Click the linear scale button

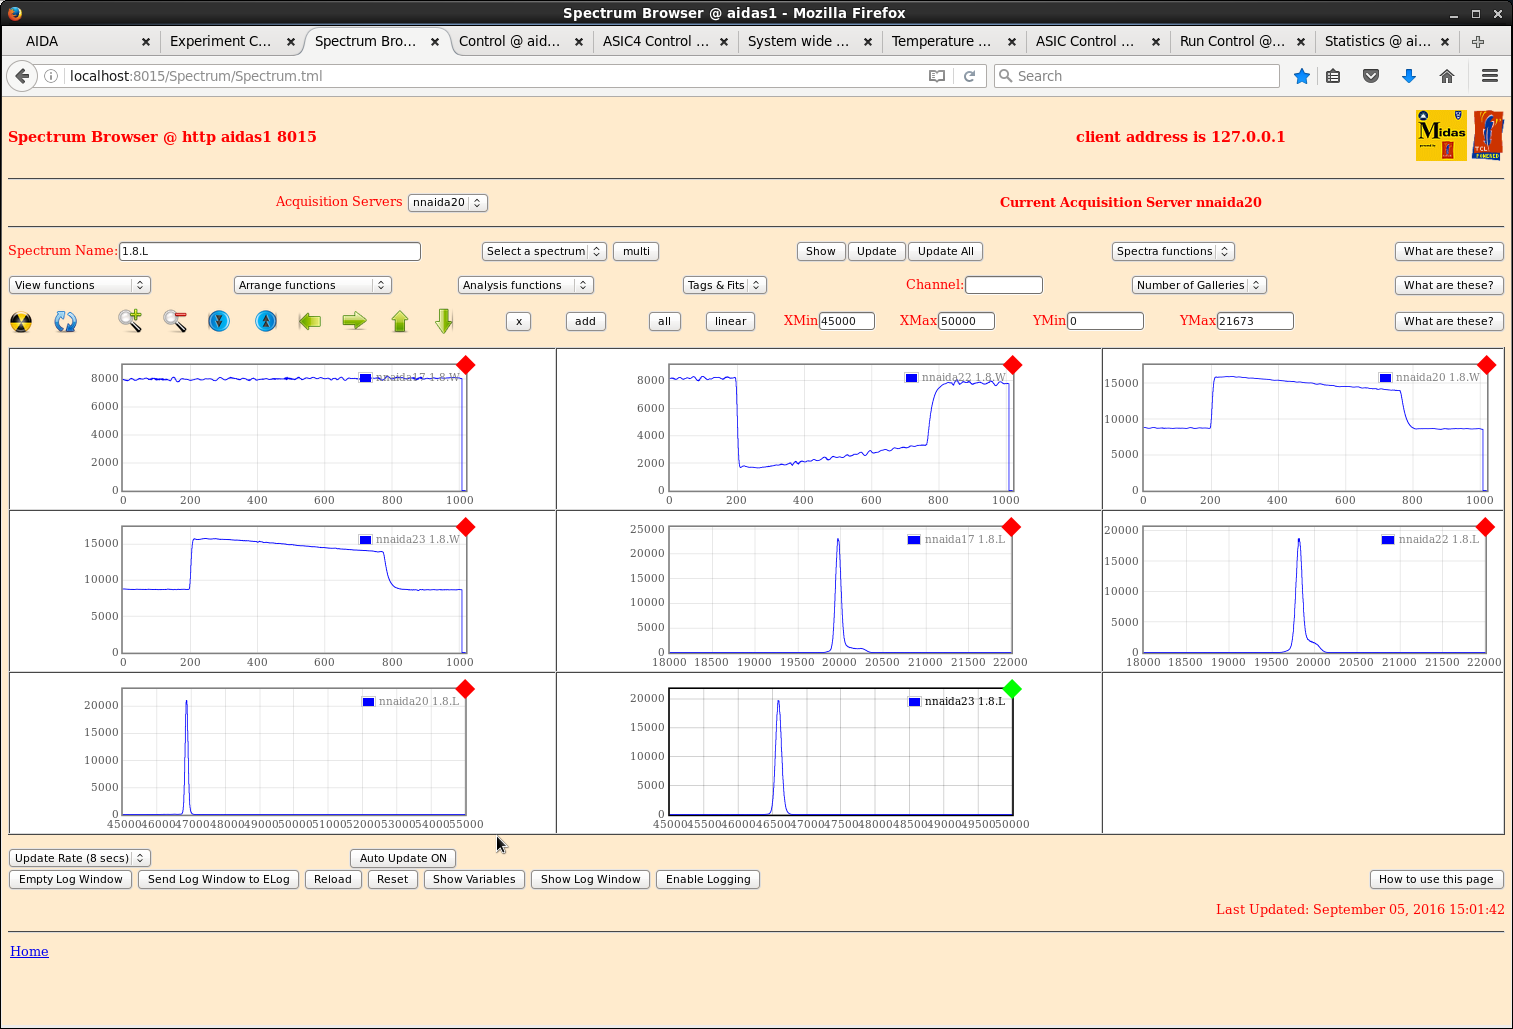click(x=730, y=321)
